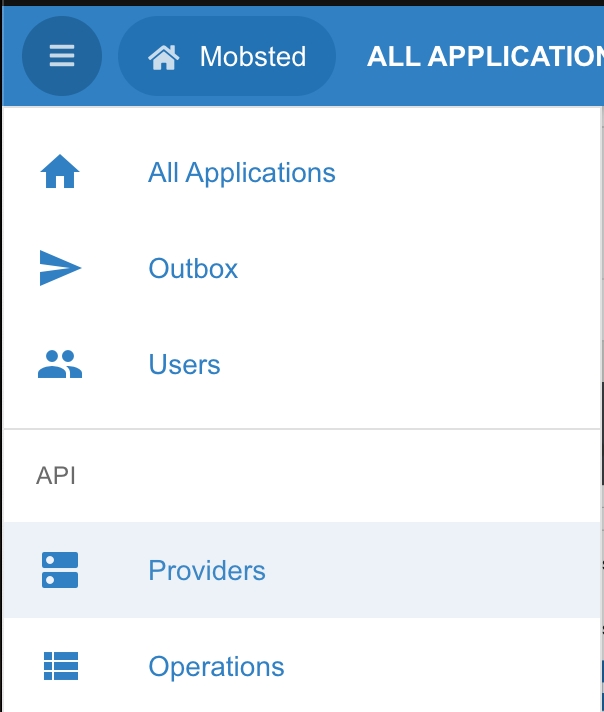Click the house icon in the Mobsted button
Screen dimensions: 604x712
pyautogui.click(x=163, y=57)
